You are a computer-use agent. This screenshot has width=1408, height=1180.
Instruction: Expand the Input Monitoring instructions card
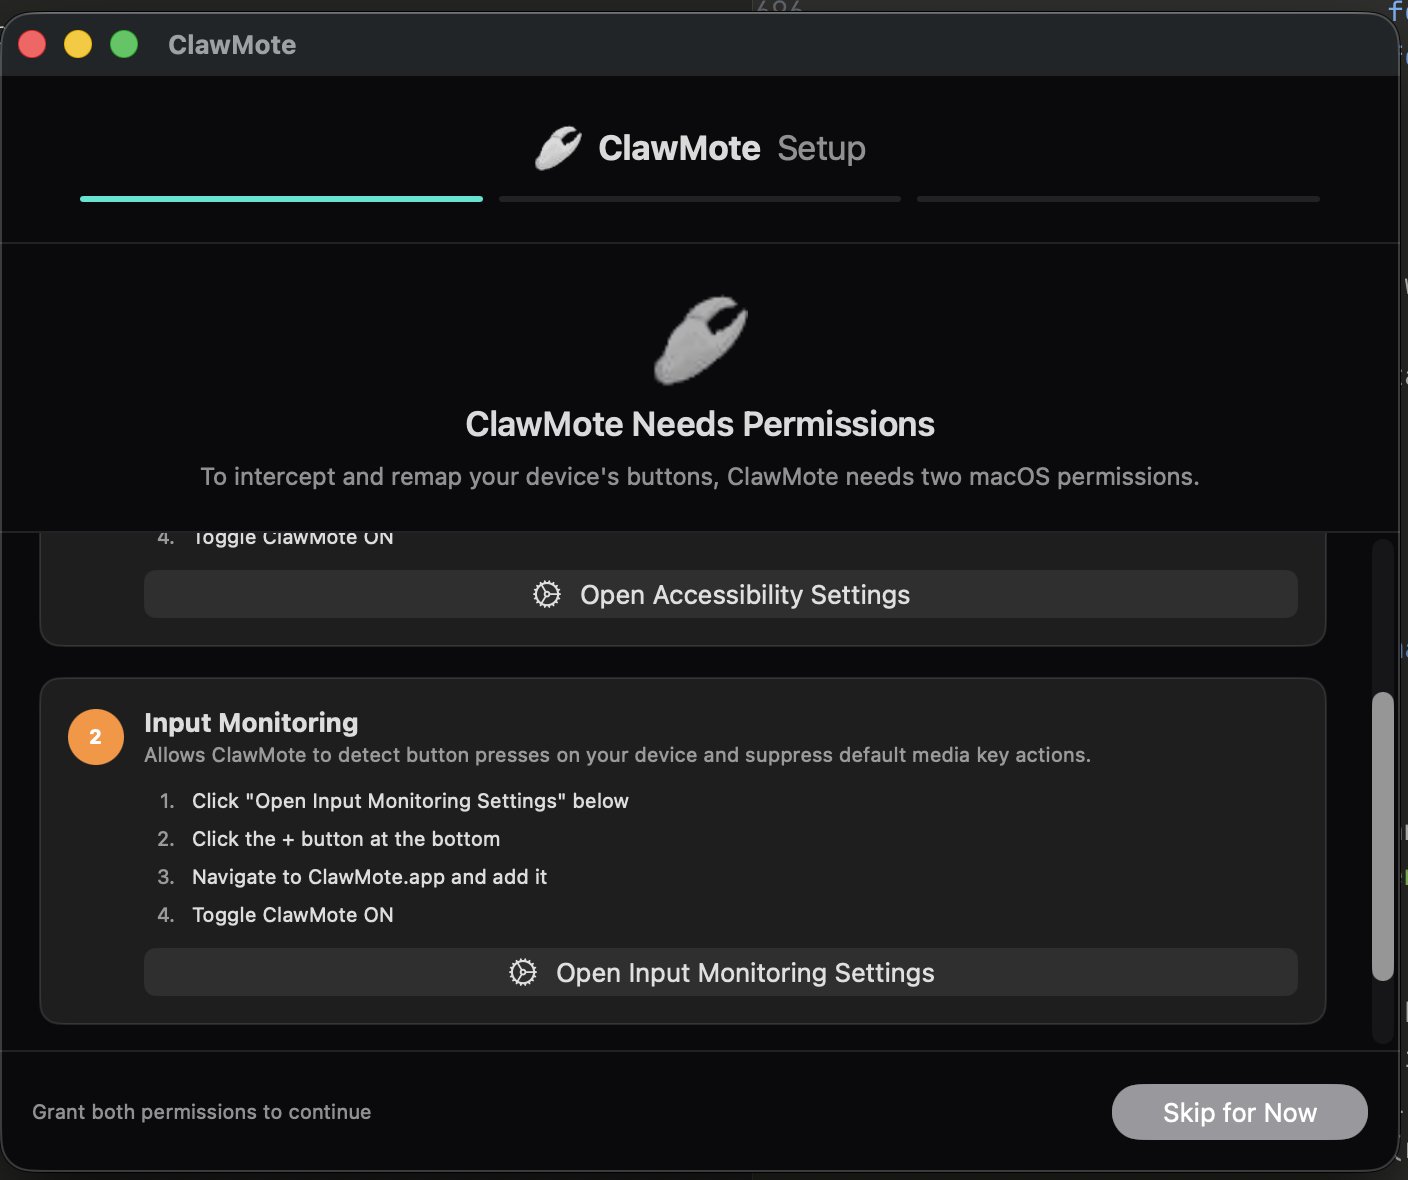pyautogui.click(x=683, y=850)
